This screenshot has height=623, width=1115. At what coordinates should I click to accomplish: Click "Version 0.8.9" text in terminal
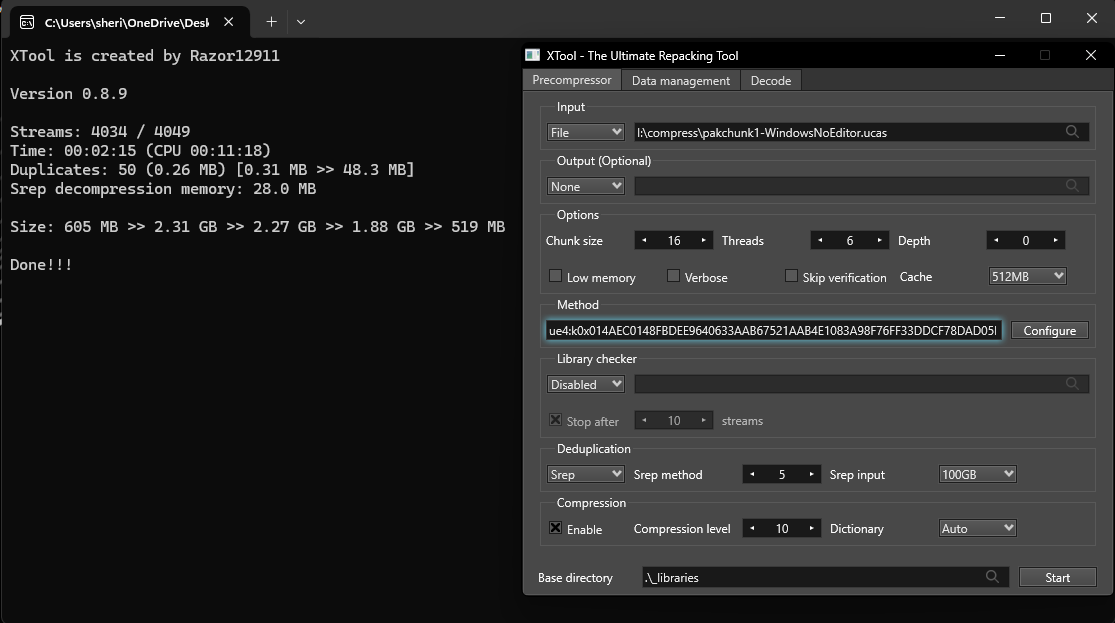68,94
